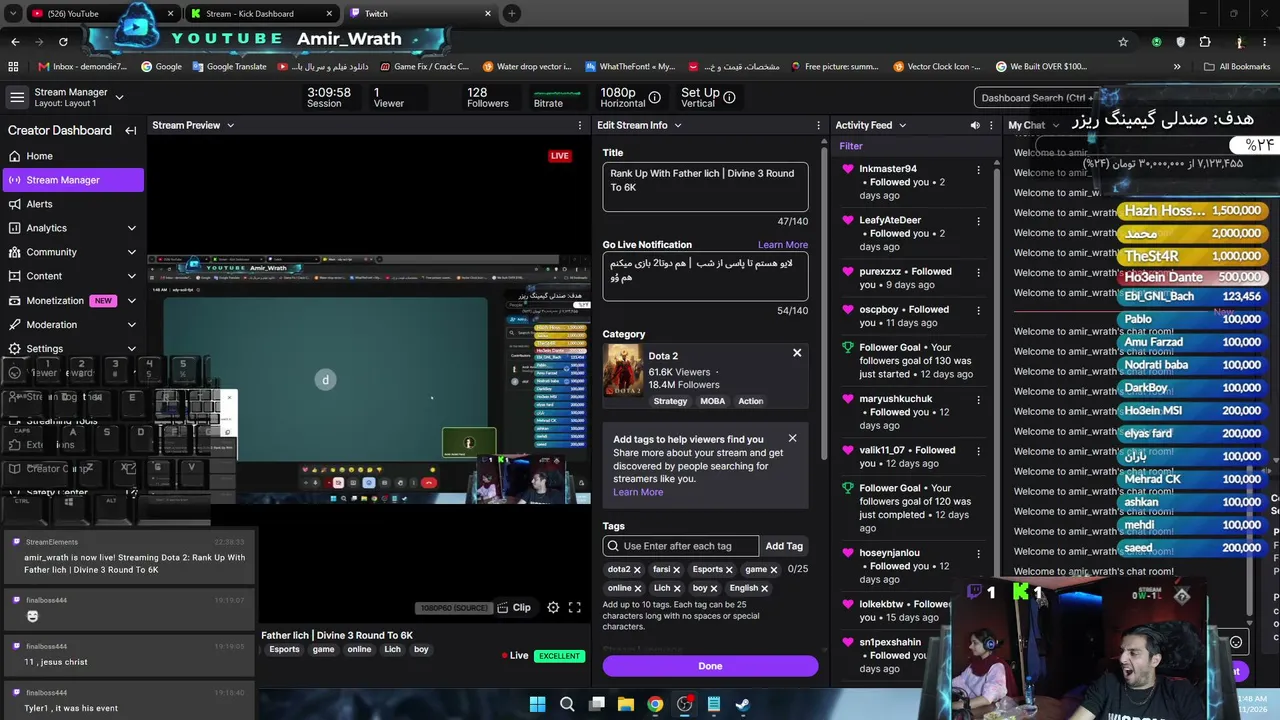Image resolution: width=1280 pixels, height=720 pixels.
Task: Open the Learn More link for Go Live Notification
Action: click(783, 244)
